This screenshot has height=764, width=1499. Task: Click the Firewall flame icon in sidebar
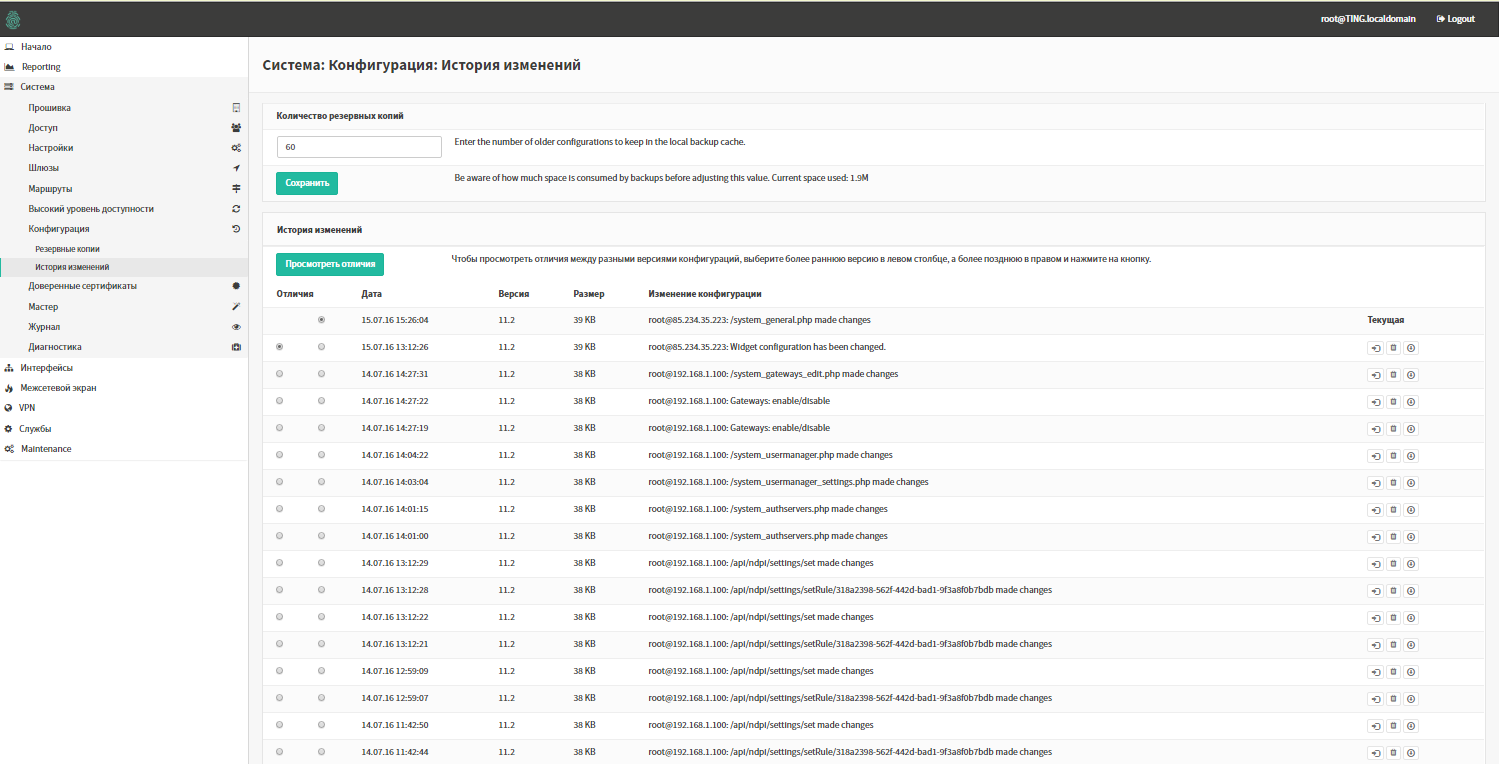(9, 388)
